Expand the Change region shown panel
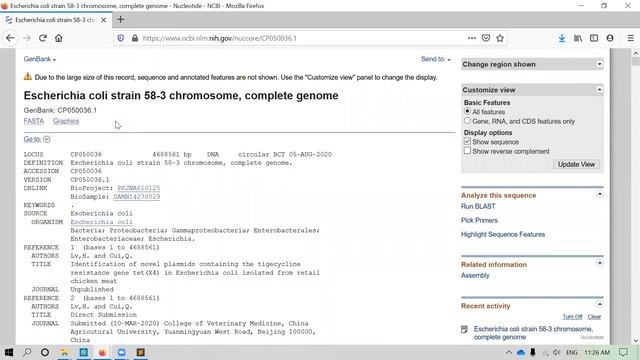The image size is (640, 360). pyautogui.click(x=599, y=64)
